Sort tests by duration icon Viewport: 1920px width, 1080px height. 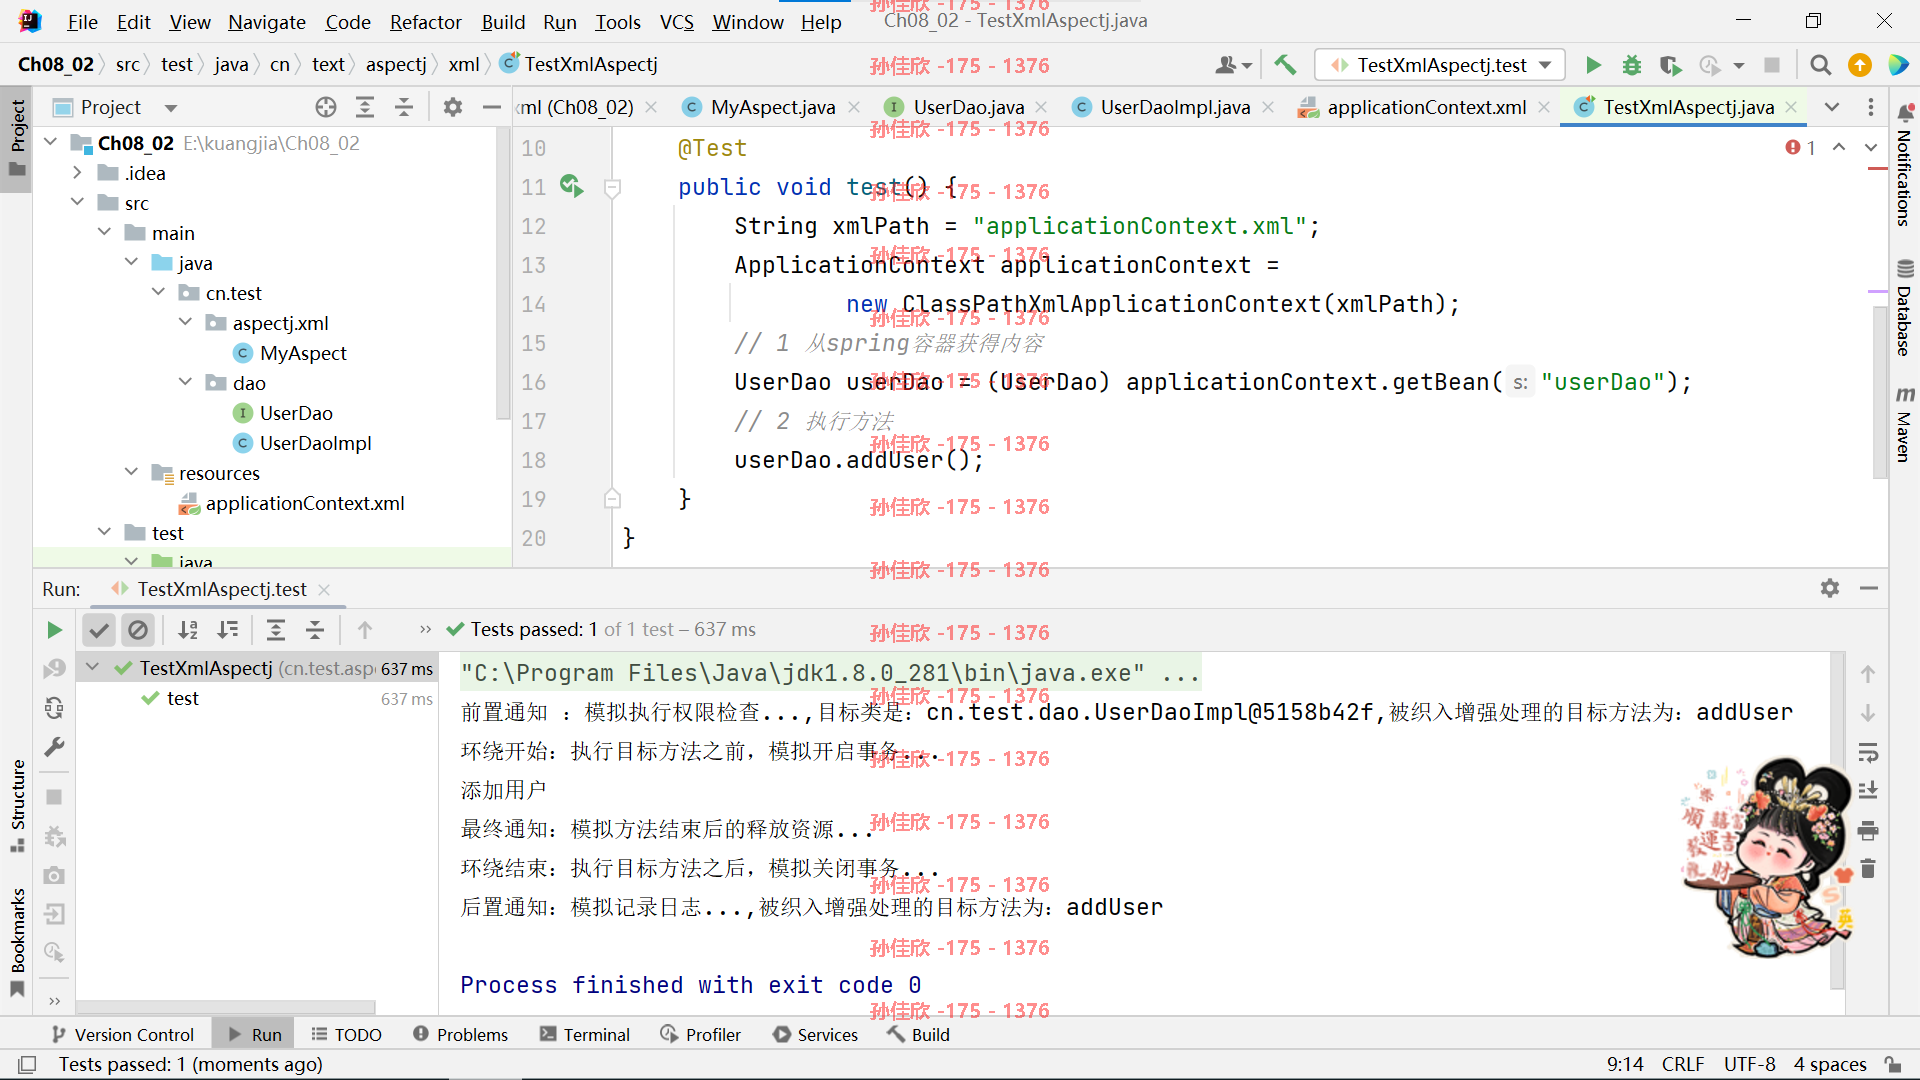228,630
